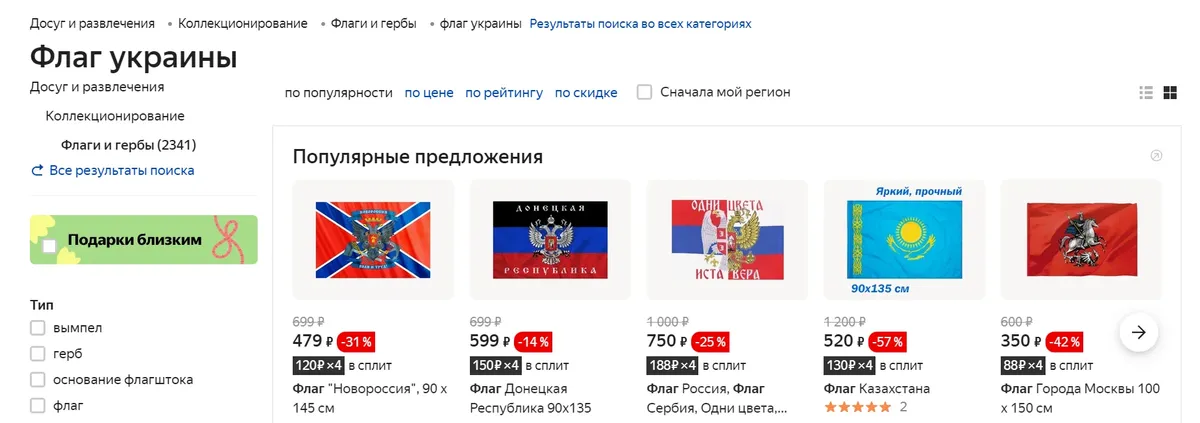1200x423 pixels.
Task: Tick the основание флагштока filter
Action: pos(38,380)
